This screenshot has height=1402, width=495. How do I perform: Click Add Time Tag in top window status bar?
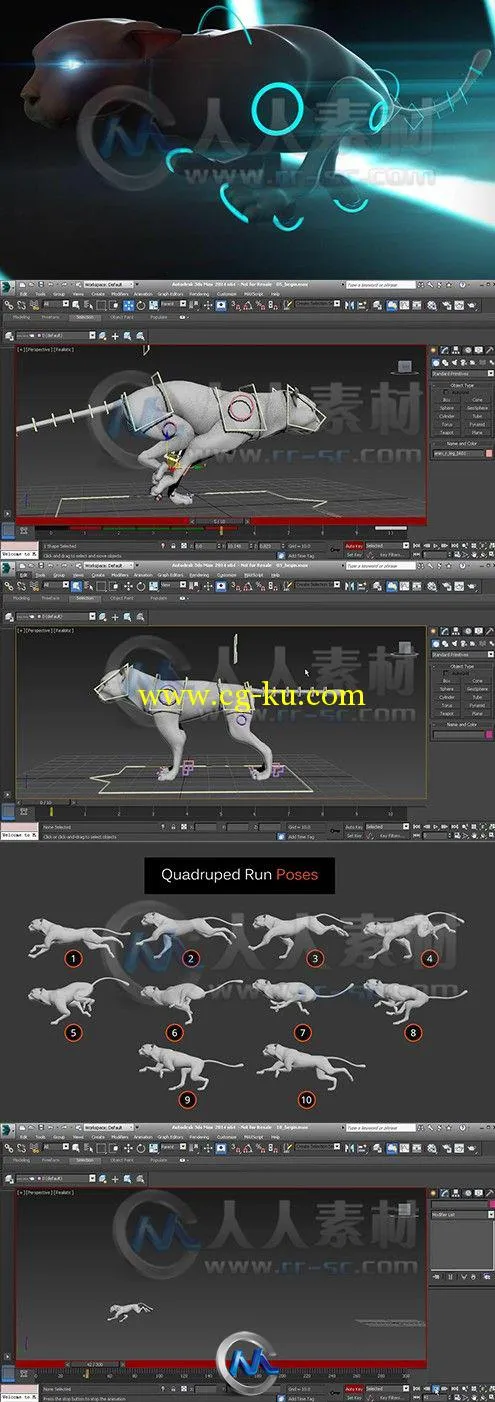[300, 556]
